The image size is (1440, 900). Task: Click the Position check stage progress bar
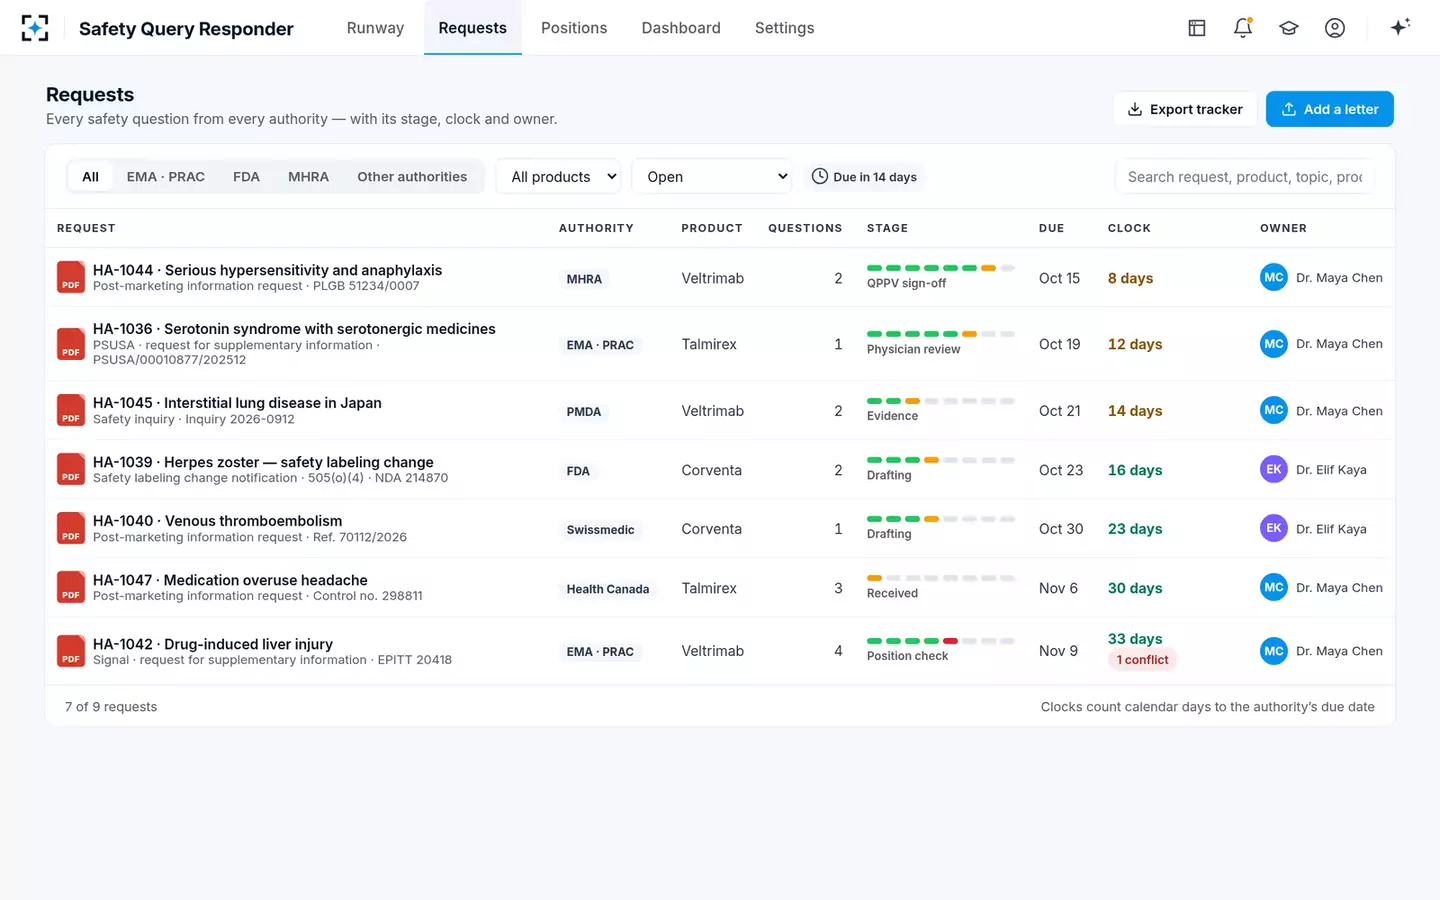[941, 641]
